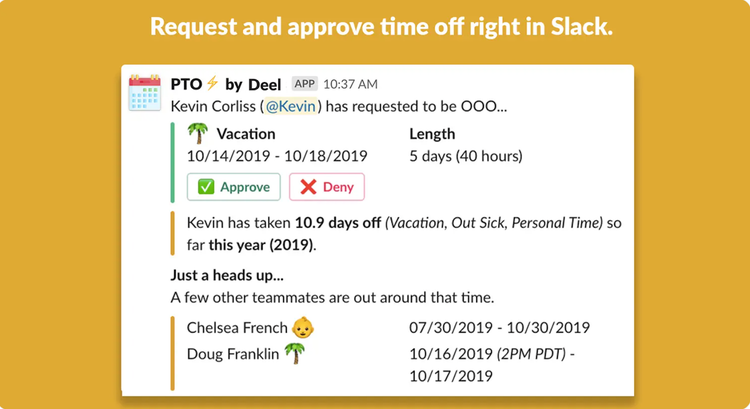The image size is (750, 409).
Task: Click the 07/30/2019 - 10/30/2019 date range
Action: (x=499, y=328)
